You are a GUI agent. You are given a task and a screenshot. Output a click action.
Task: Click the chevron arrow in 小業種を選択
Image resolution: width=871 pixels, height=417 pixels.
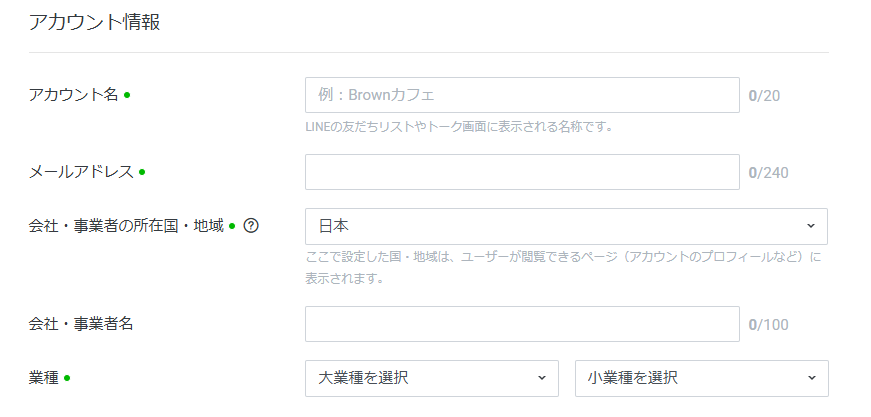(811, 378)
